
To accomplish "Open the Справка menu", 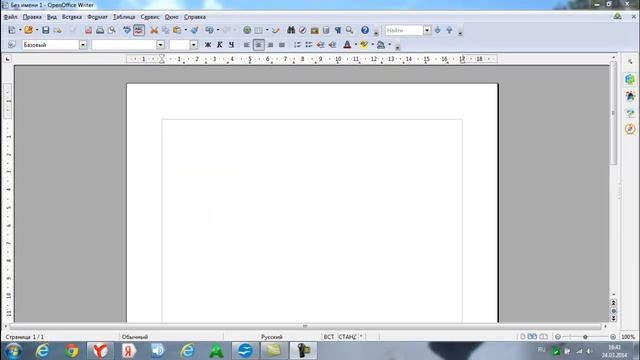I will point(195,17).
